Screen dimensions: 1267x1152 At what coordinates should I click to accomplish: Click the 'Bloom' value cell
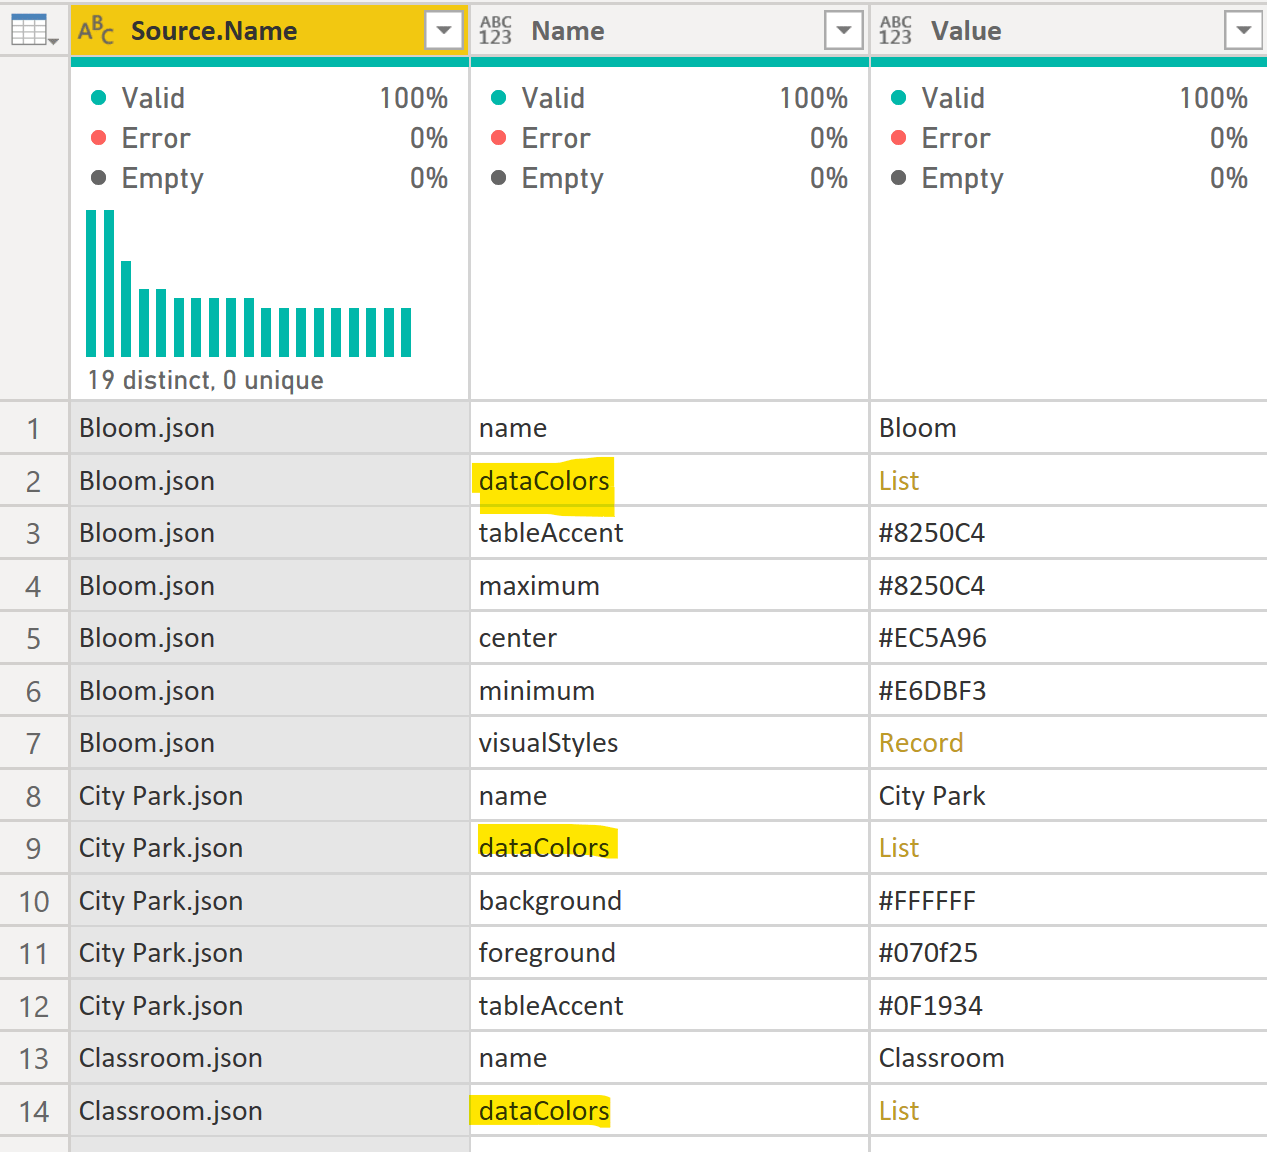tap(1069, 428)
